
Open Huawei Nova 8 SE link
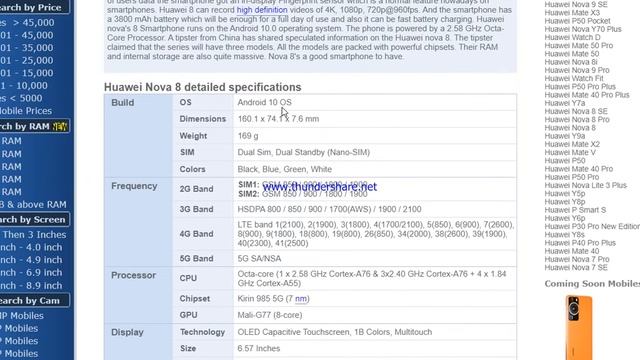576,111
